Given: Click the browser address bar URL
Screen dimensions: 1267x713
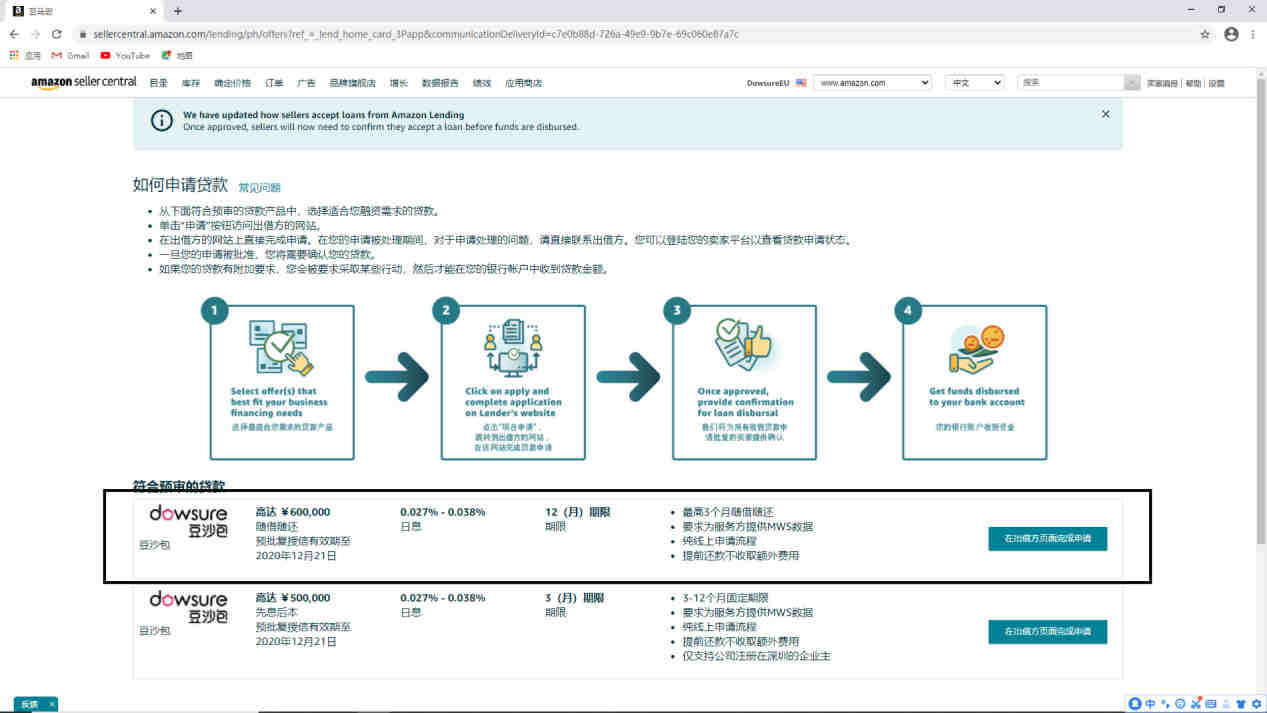Looking at the screenshot, I should pyautogui.click(x=415, y=34).
